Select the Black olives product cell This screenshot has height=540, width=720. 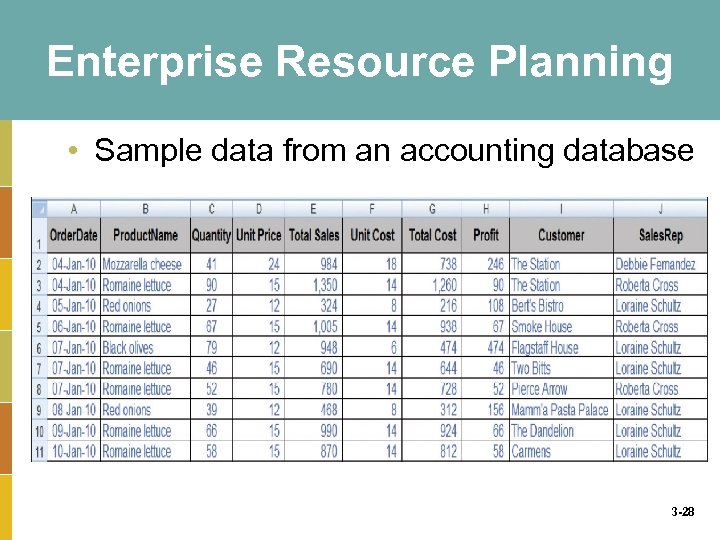(129, 348)
